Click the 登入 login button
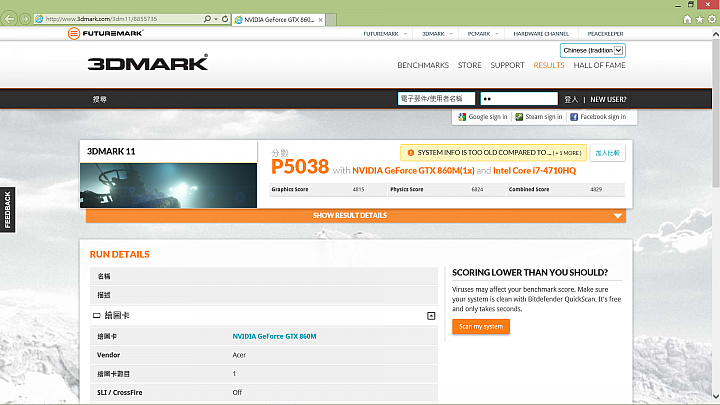Image resolution: width=720 pixels, height=405 pixels. 571,99
